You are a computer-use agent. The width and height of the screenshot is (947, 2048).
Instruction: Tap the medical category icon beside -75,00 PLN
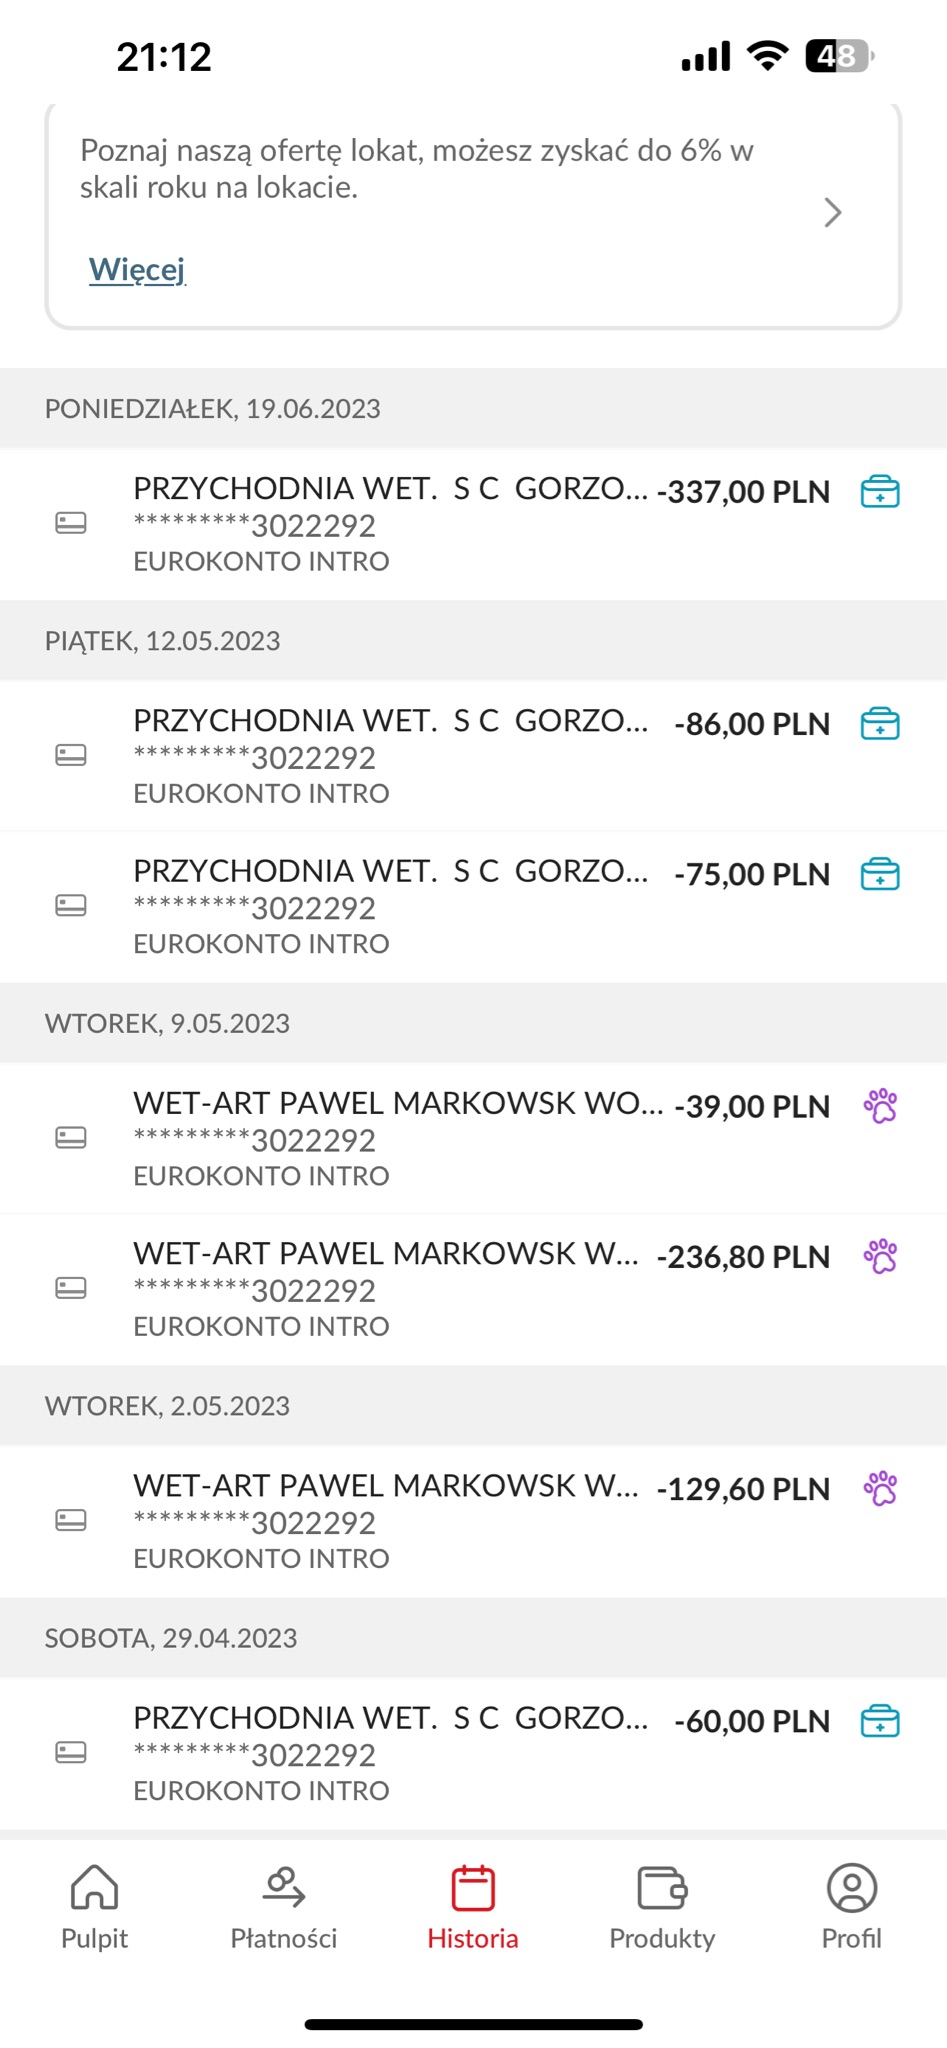(x=880, y=874)
